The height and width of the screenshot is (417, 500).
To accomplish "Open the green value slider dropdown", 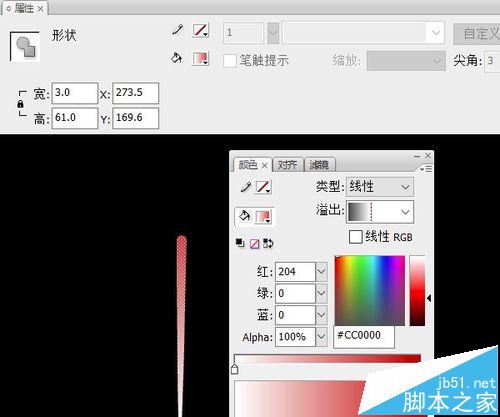I will tap(321, 293).
